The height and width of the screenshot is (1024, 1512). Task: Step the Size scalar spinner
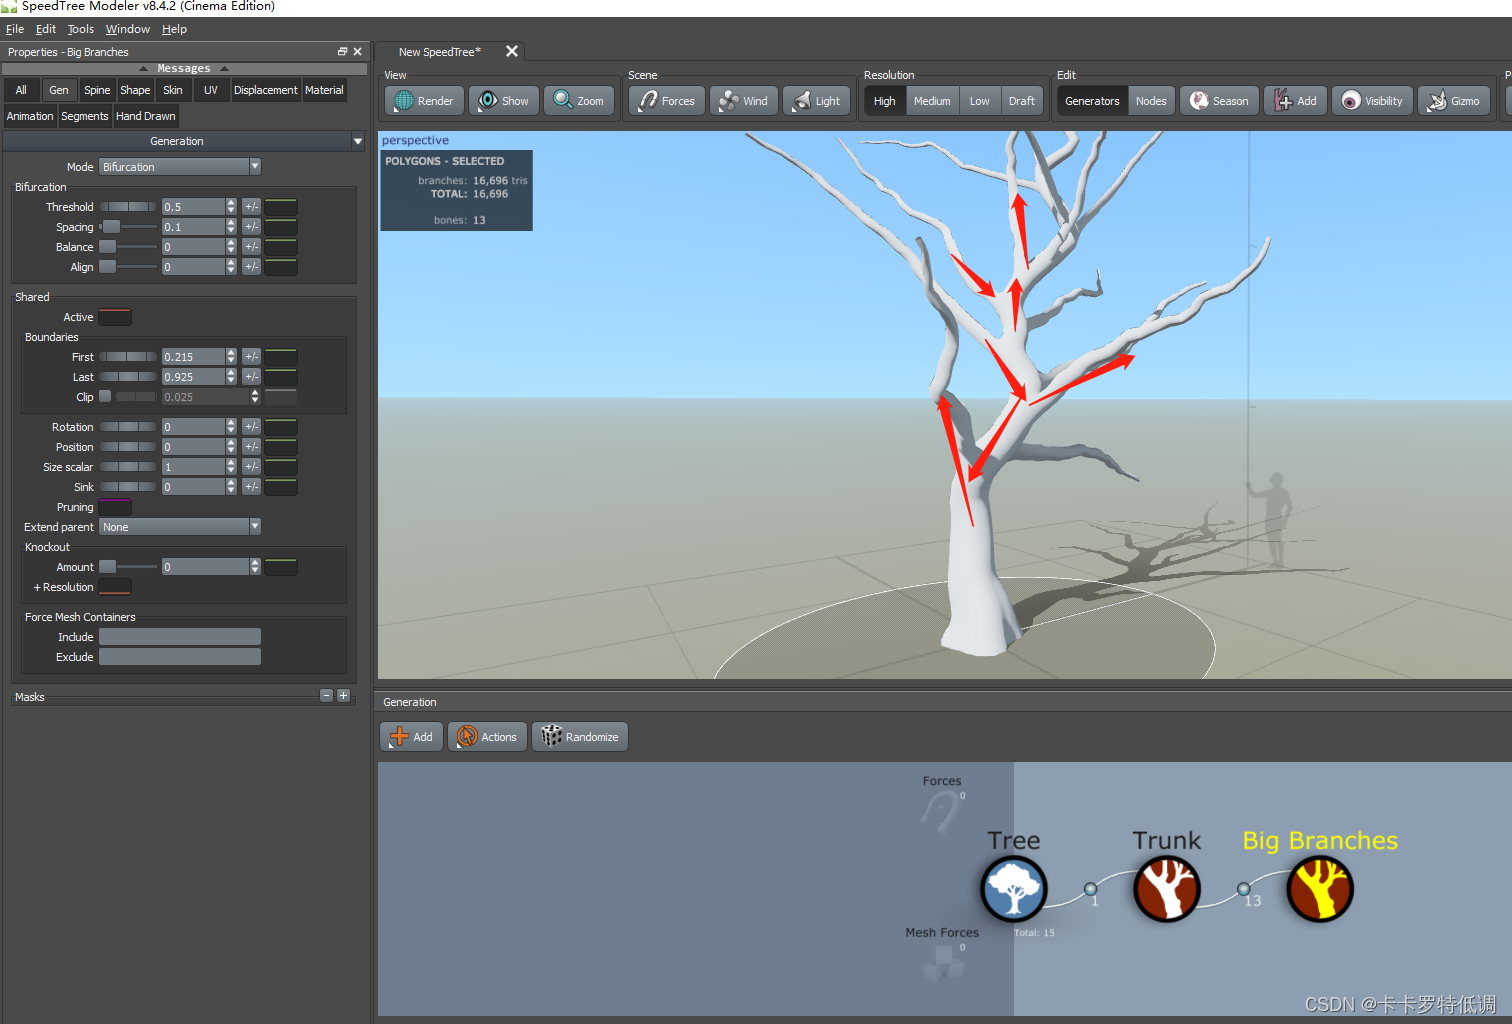231,467
